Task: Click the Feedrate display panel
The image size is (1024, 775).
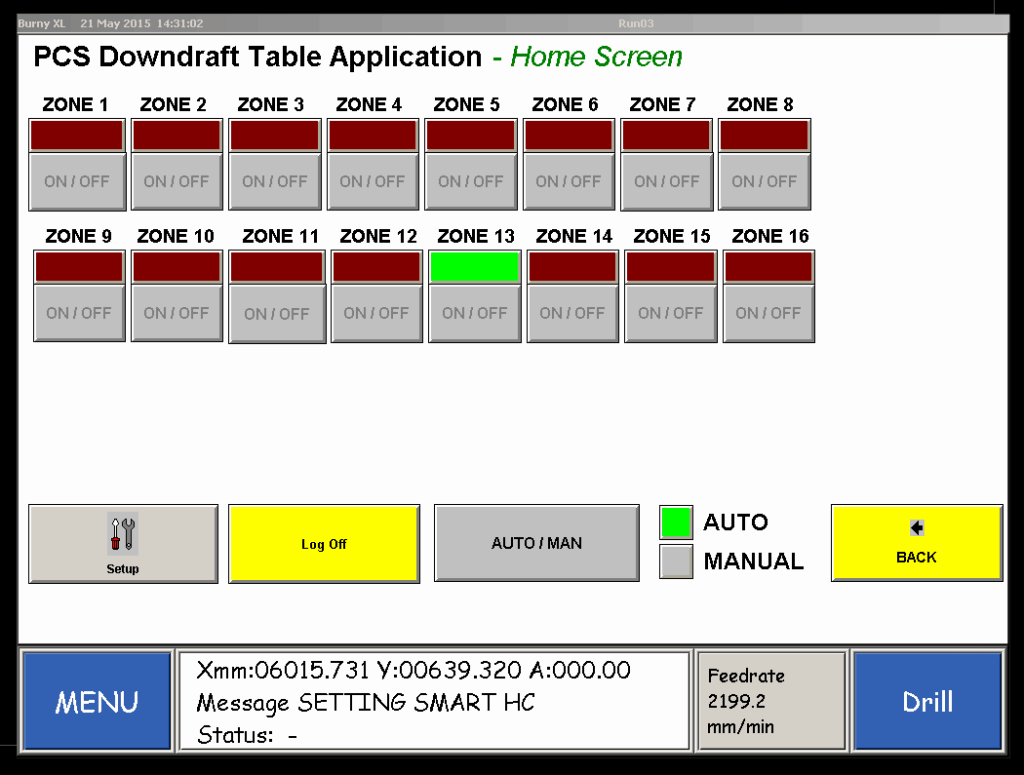Action: 771,701
